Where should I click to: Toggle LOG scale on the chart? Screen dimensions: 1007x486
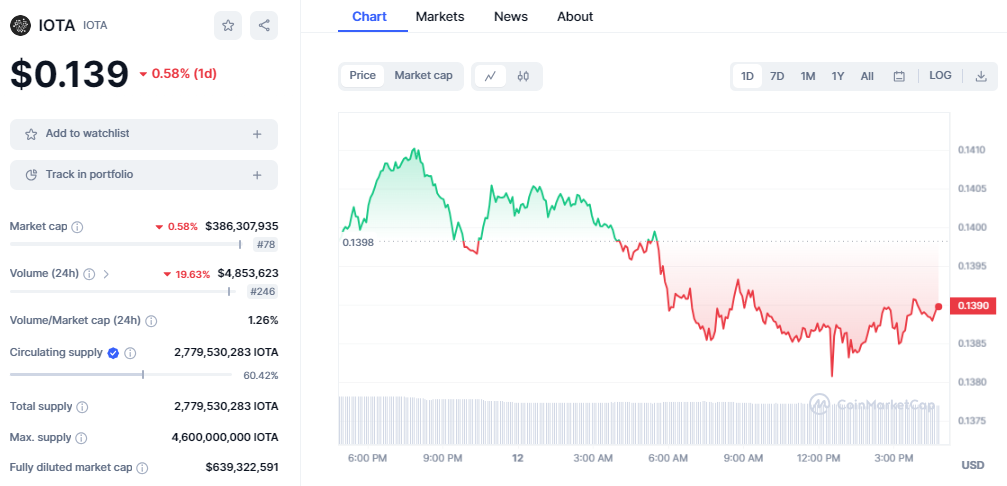[x=940, y=76]
